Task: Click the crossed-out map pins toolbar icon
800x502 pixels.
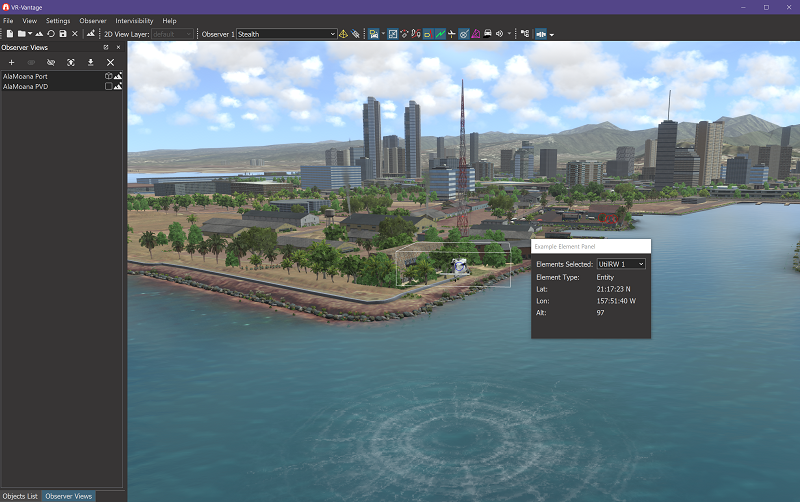Action: pos(416,34)
